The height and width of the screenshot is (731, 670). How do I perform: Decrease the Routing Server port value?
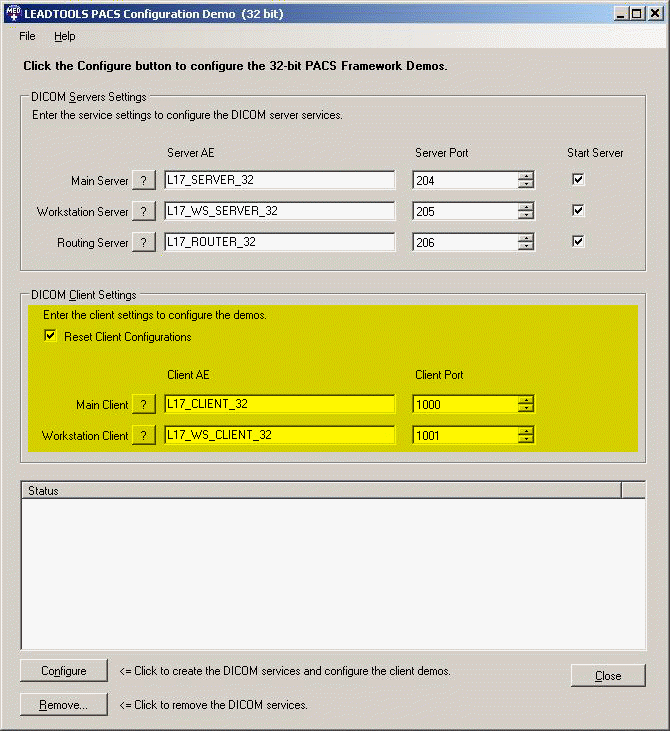(526, 246)
